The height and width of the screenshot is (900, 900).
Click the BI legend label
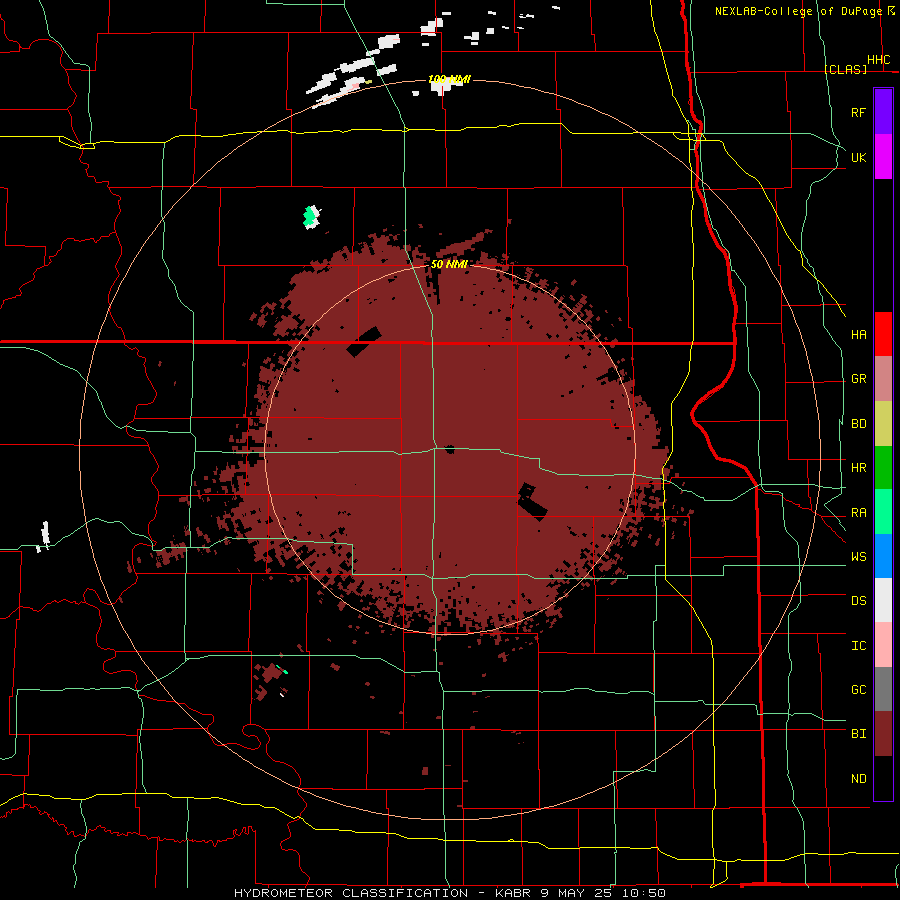click(x=858, y=734)
